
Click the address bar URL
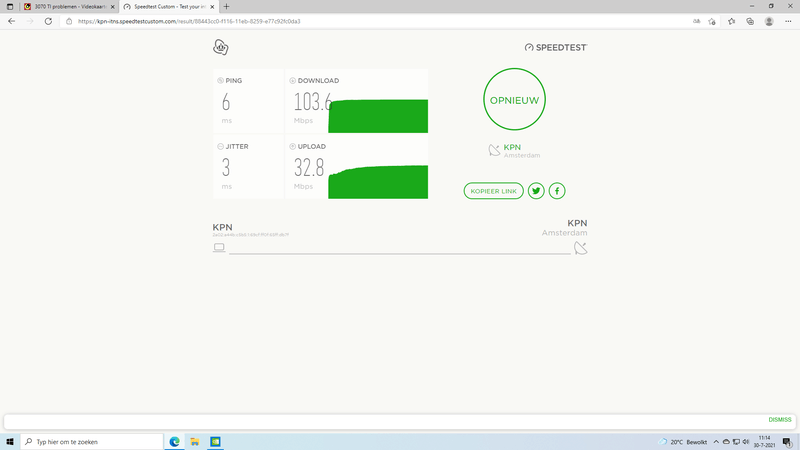click(189, 21)
